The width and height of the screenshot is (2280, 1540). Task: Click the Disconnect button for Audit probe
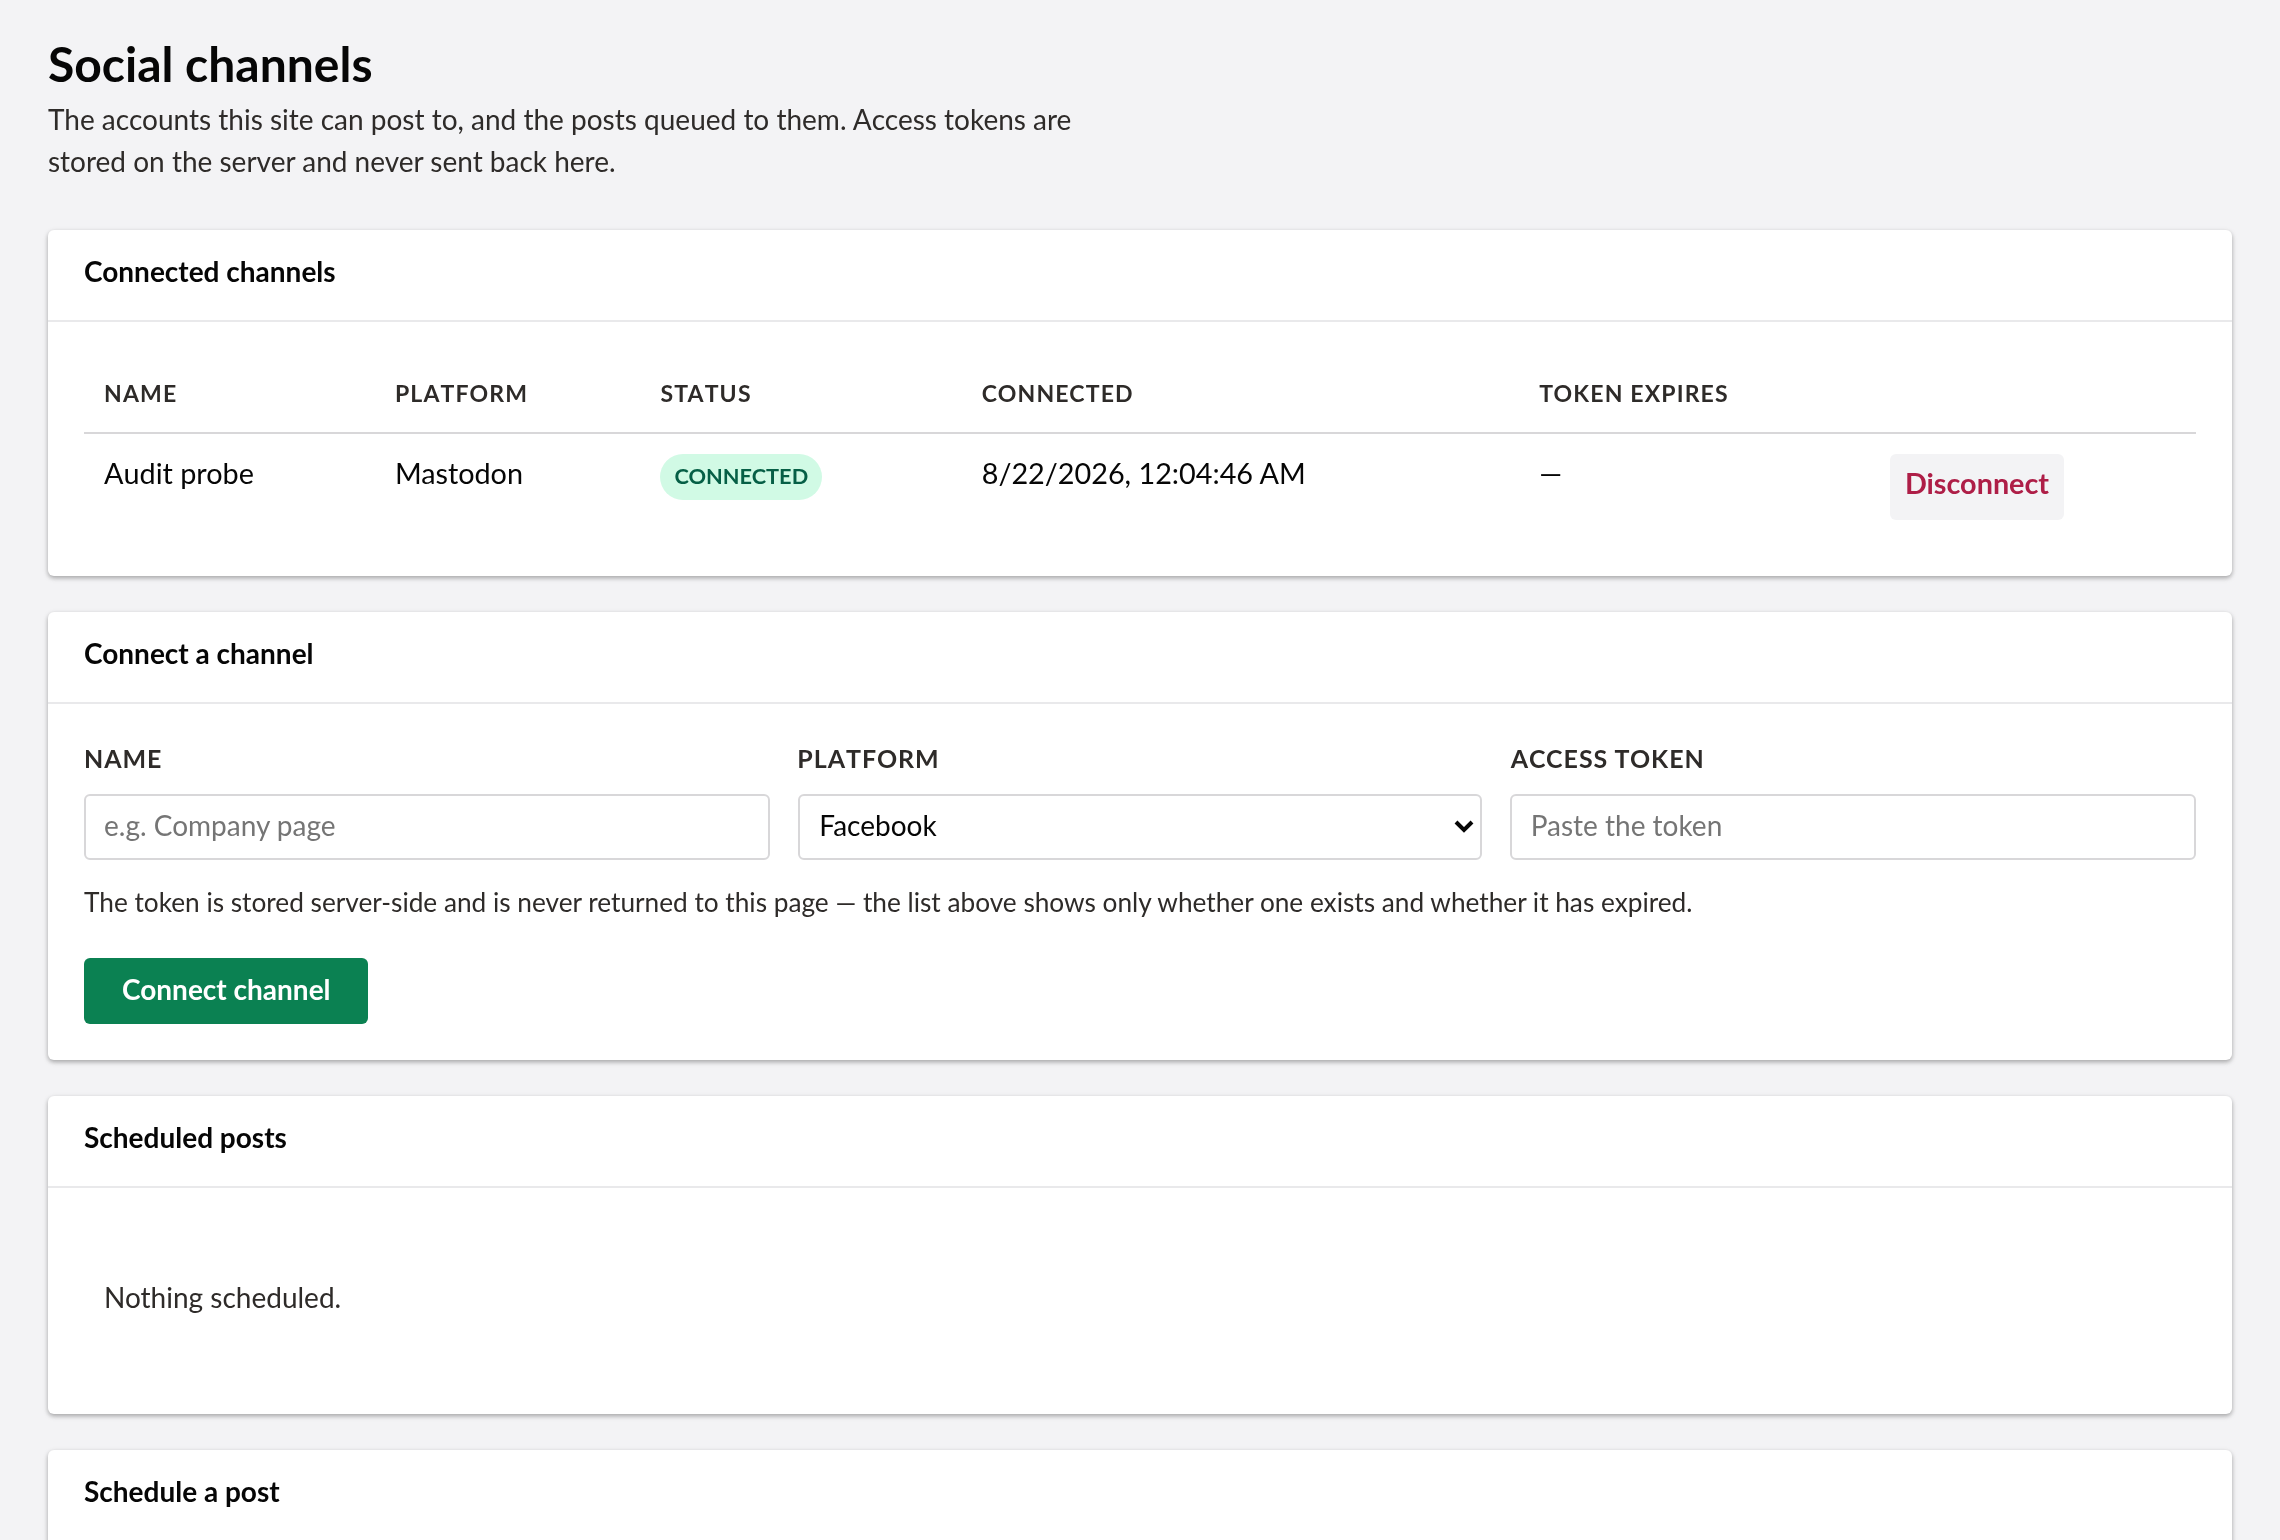[1976, 485]
